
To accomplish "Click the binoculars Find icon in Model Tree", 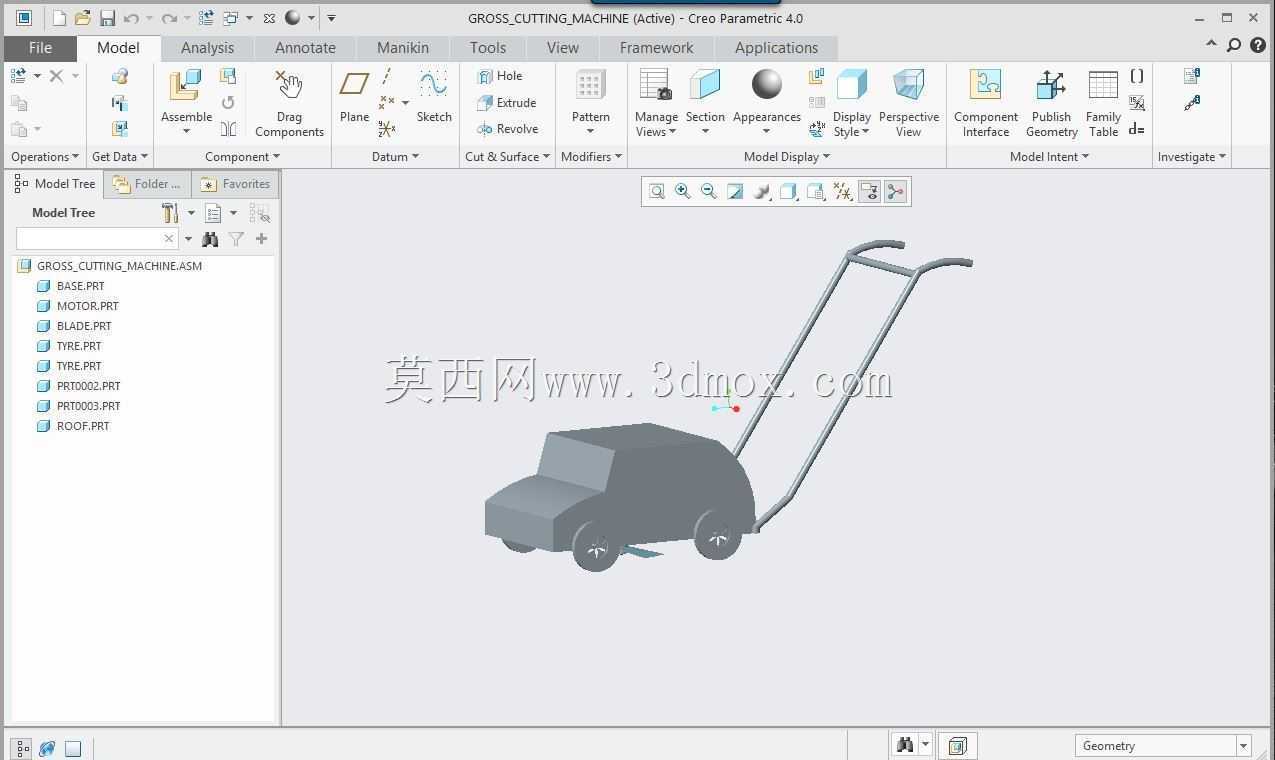I will [210, 239].
